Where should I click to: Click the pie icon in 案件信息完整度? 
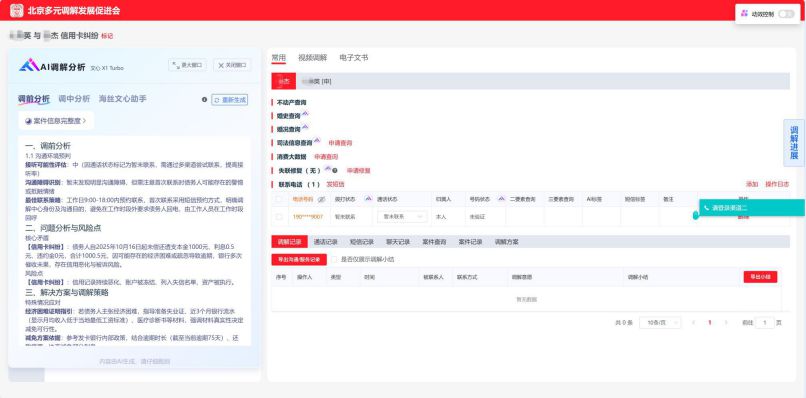[28, 121]
